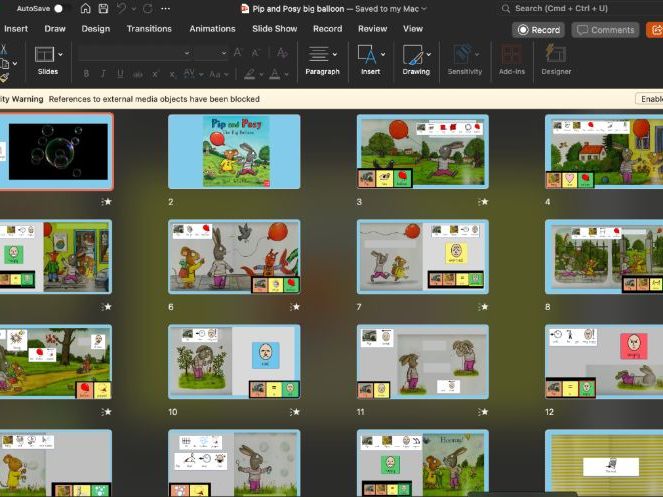The image size is (663, 497).
Task: Click the Save disk icon
Action: coord(103,8)
